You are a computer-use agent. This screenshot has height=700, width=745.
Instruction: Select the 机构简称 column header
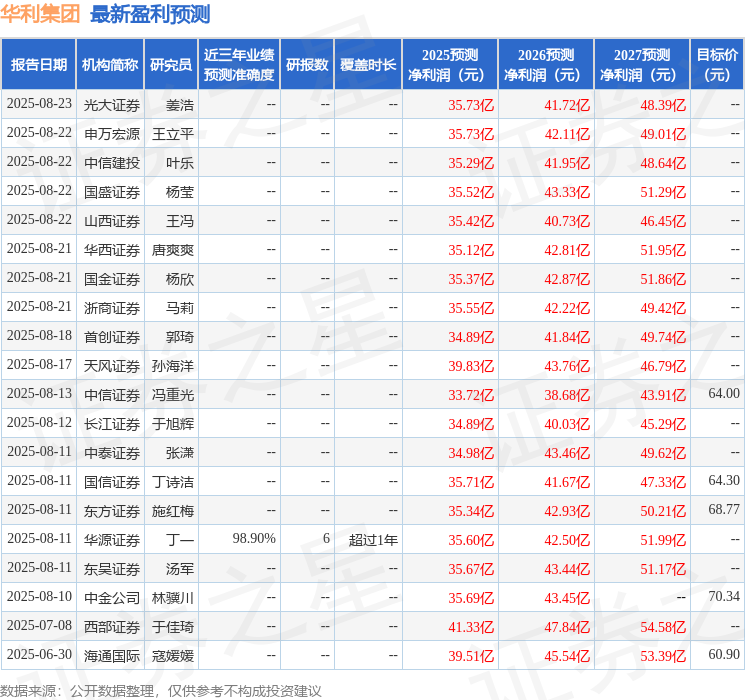point(110,65)
